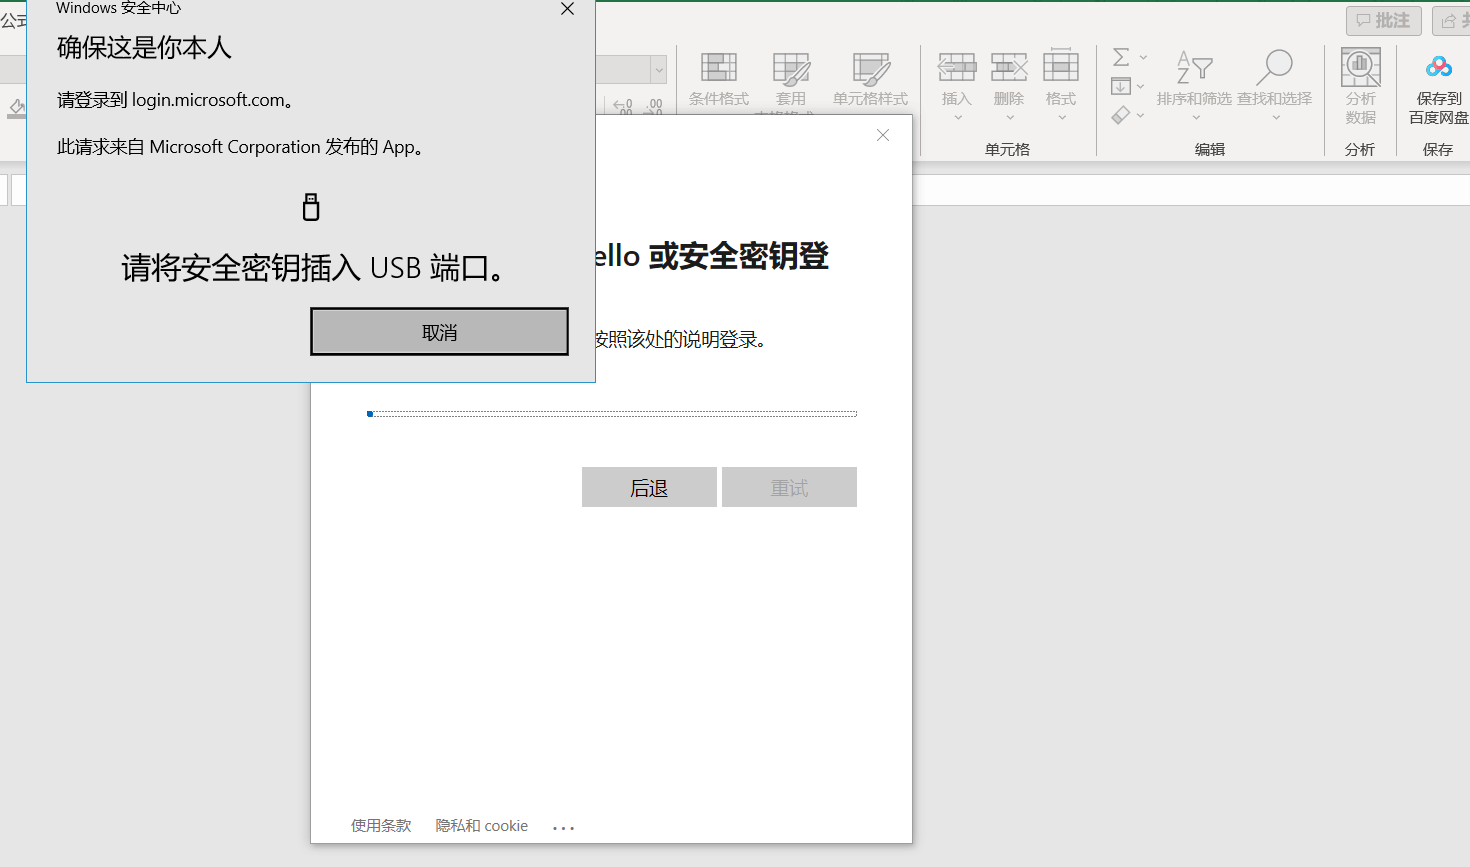The width and height of the screenshot is (1470, 867).
Task: Click the Clear eraser icon
Action: click(x=1121, y=115)
